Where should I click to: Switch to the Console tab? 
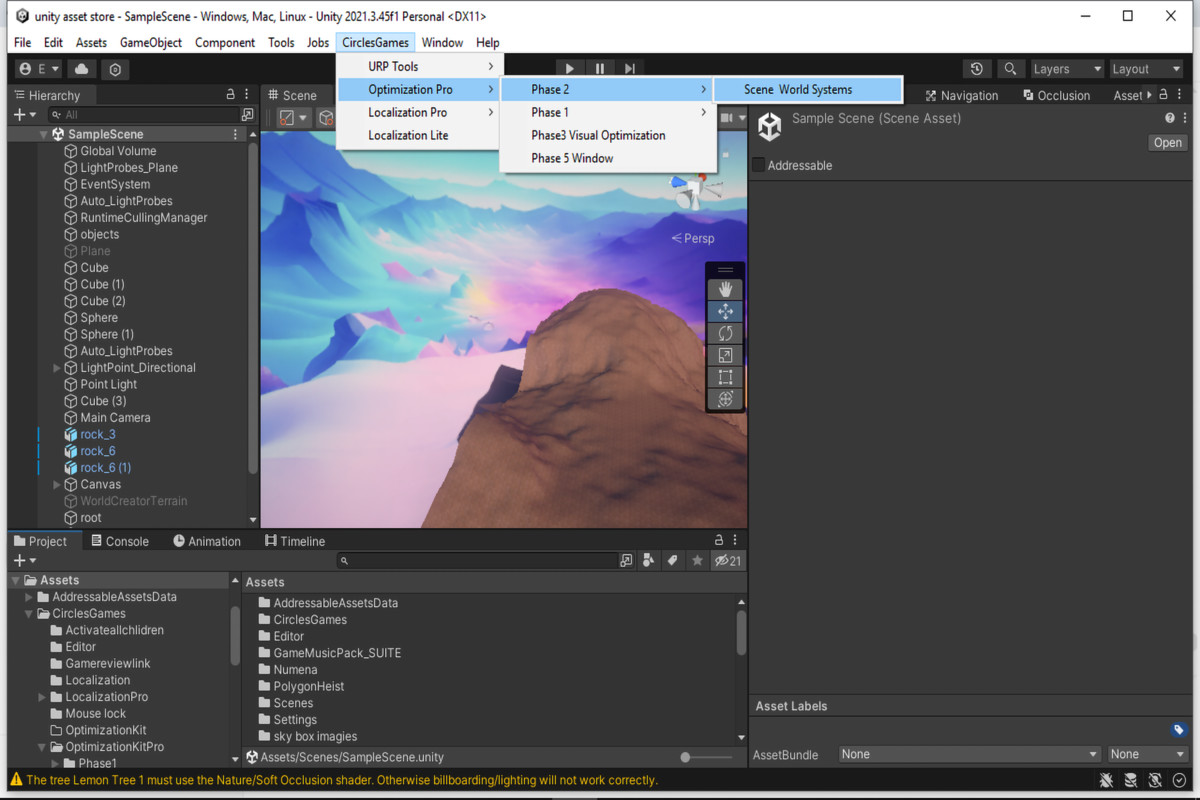coord(120,541)
